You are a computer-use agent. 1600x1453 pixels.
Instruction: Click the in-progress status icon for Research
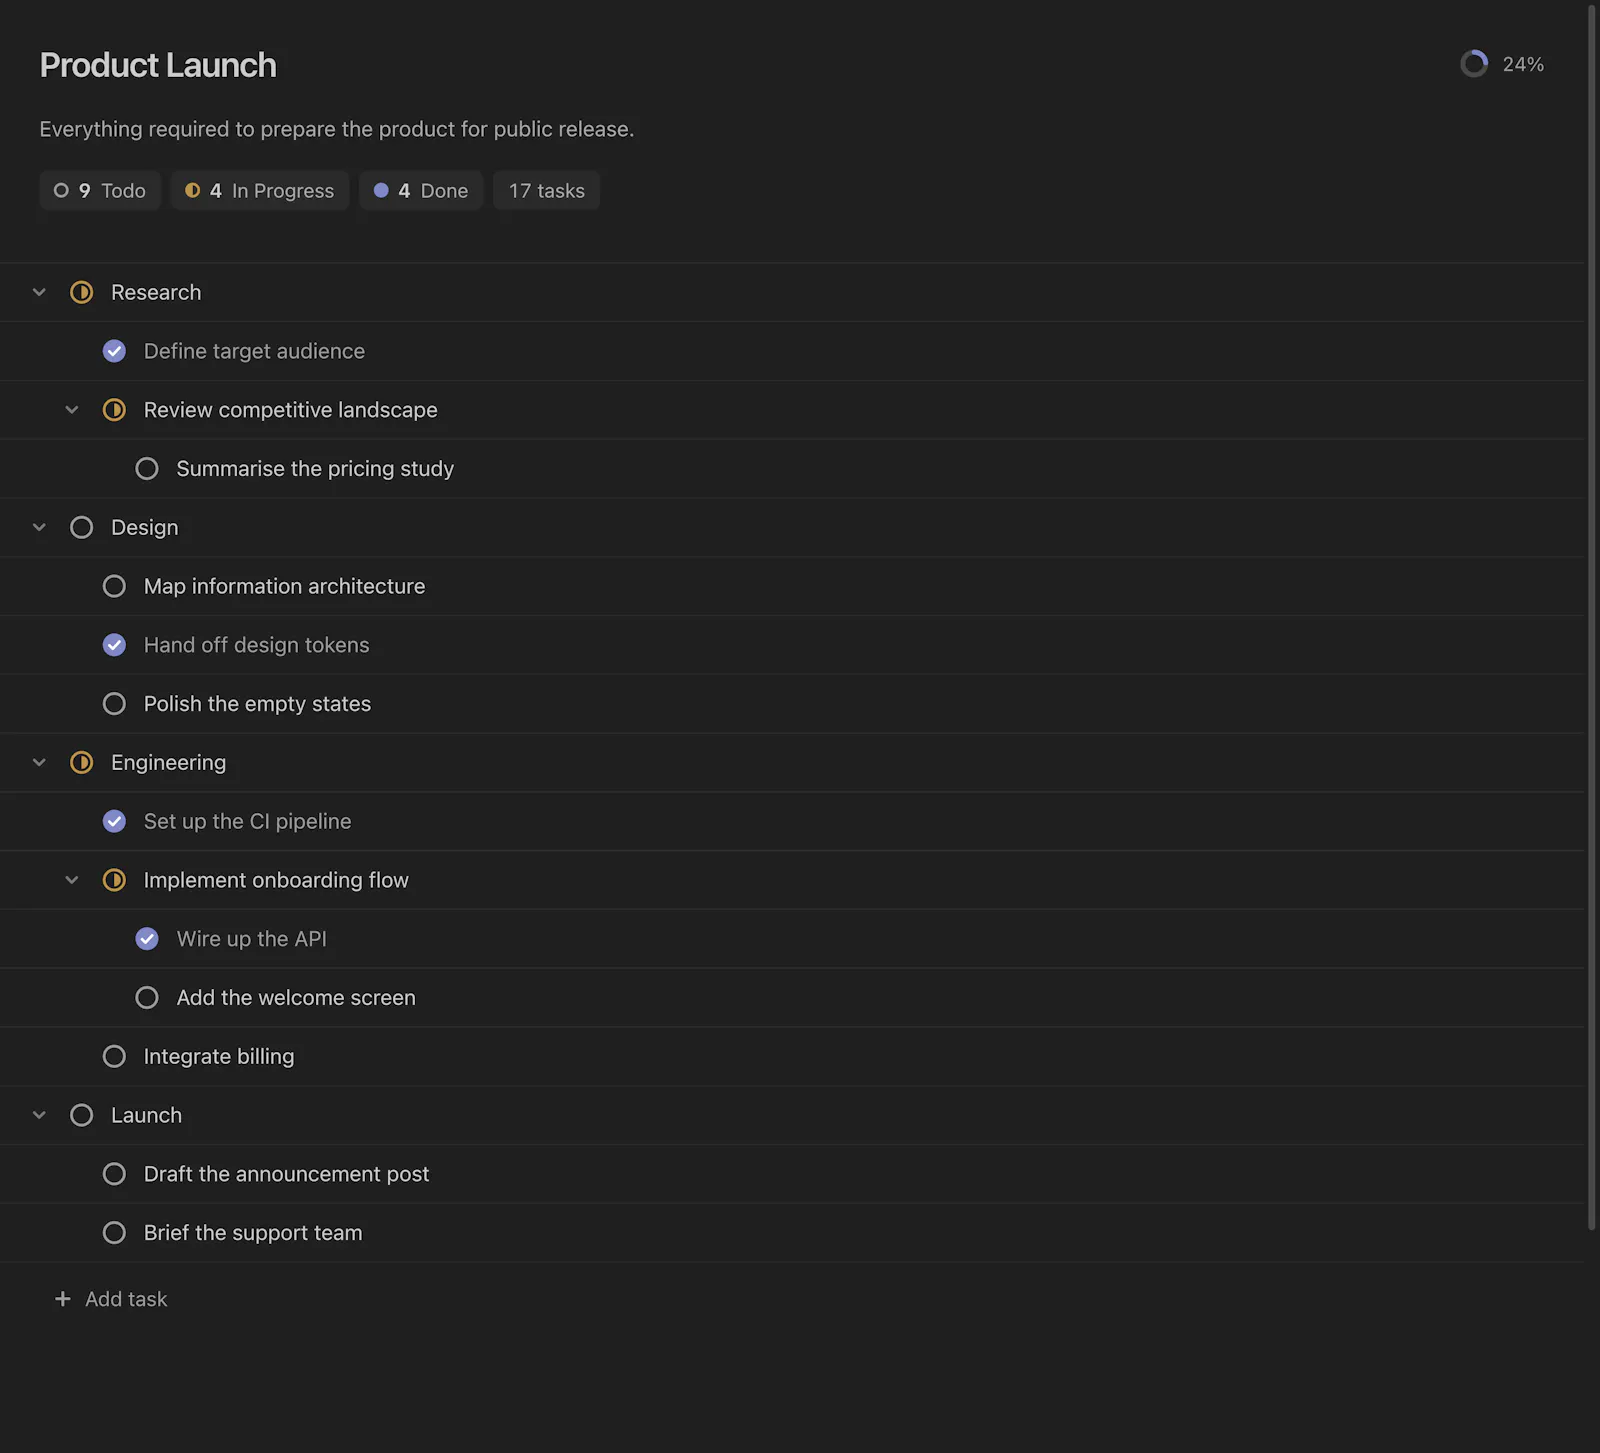coord(81,292)
